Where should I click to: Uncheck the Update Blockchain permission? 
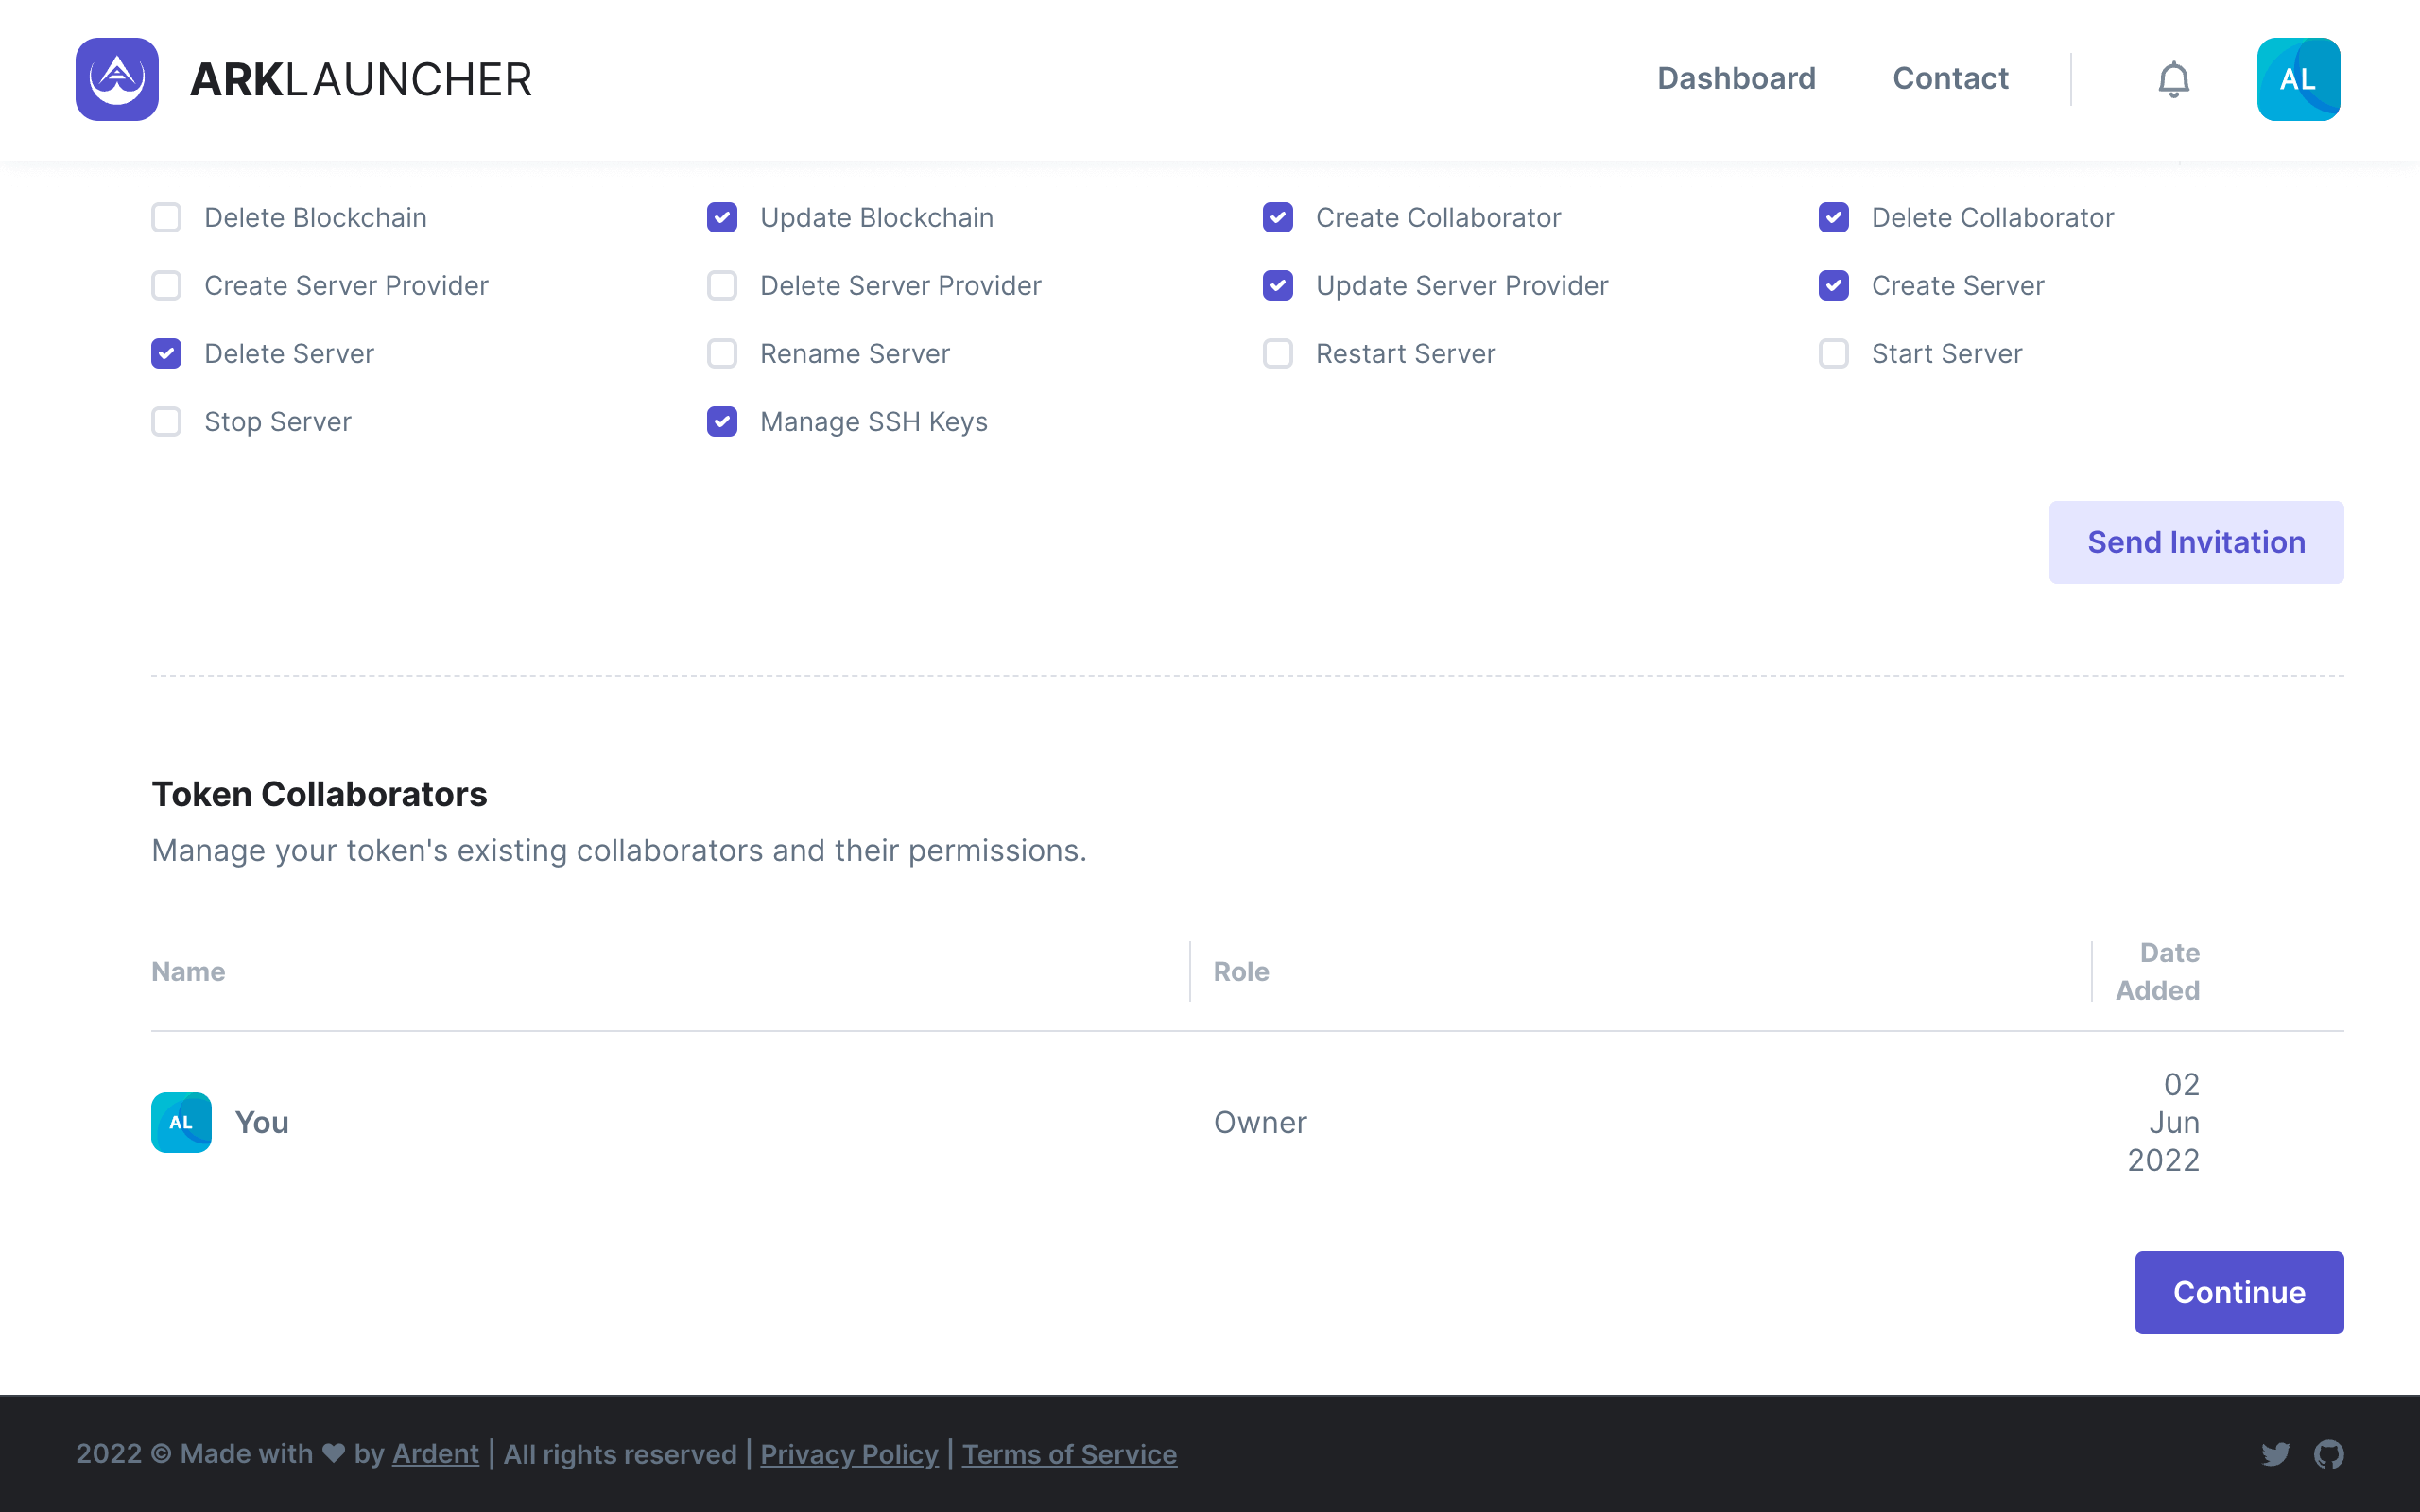722,217
